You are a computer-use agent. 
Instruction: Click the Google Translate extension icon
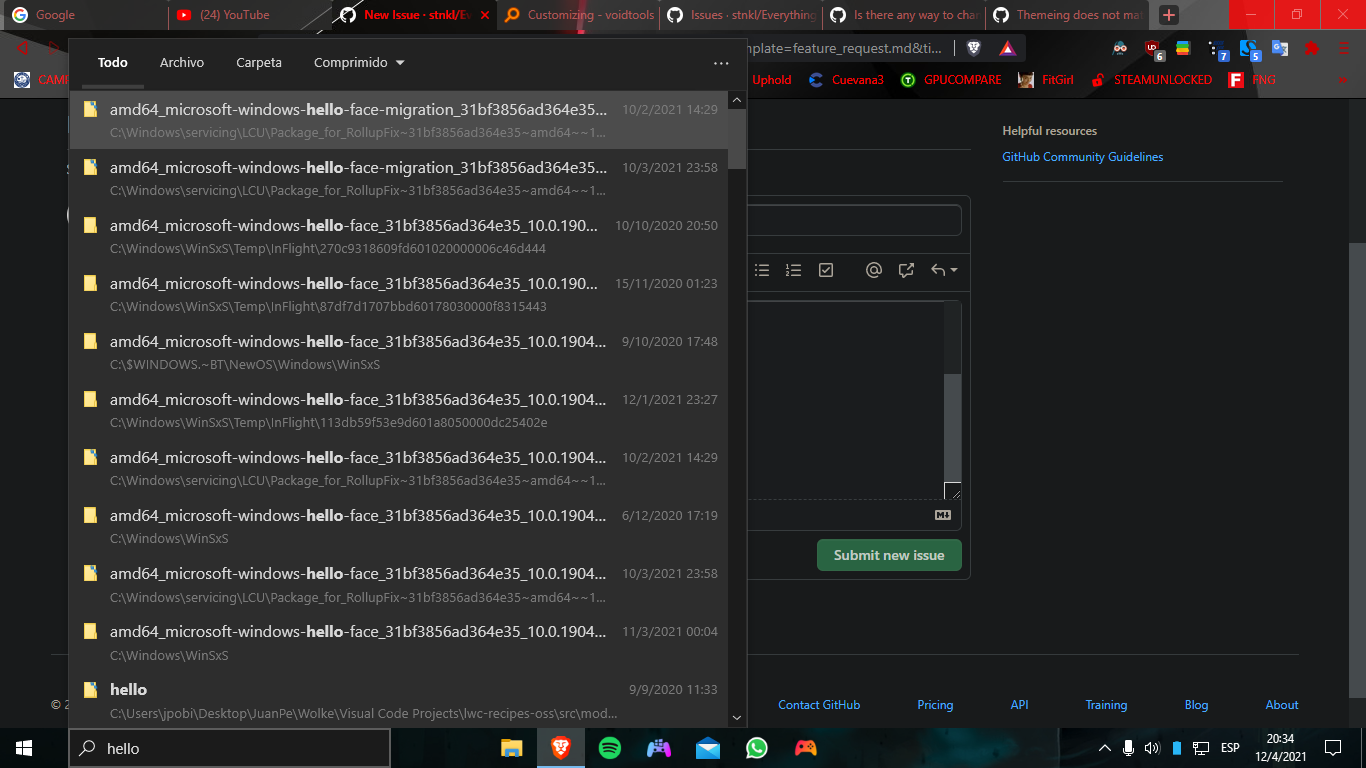(x=1279, y=47)
